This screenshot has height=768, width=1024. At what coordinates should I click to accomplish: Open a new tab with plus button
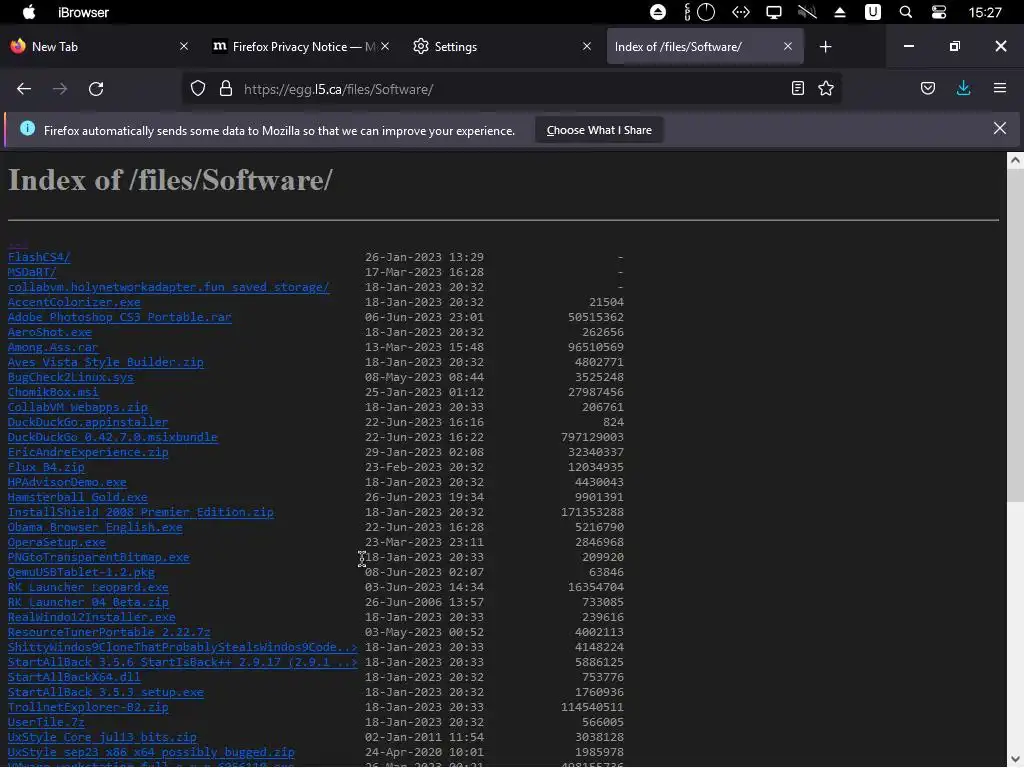(825, 46)
